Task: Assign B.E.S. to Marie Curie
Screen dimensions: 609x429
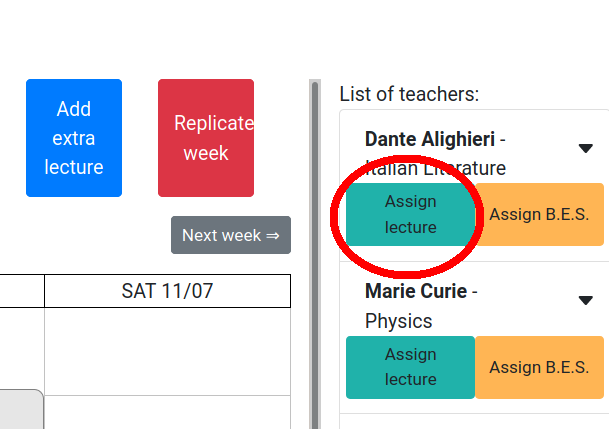Action: point(539,367)
